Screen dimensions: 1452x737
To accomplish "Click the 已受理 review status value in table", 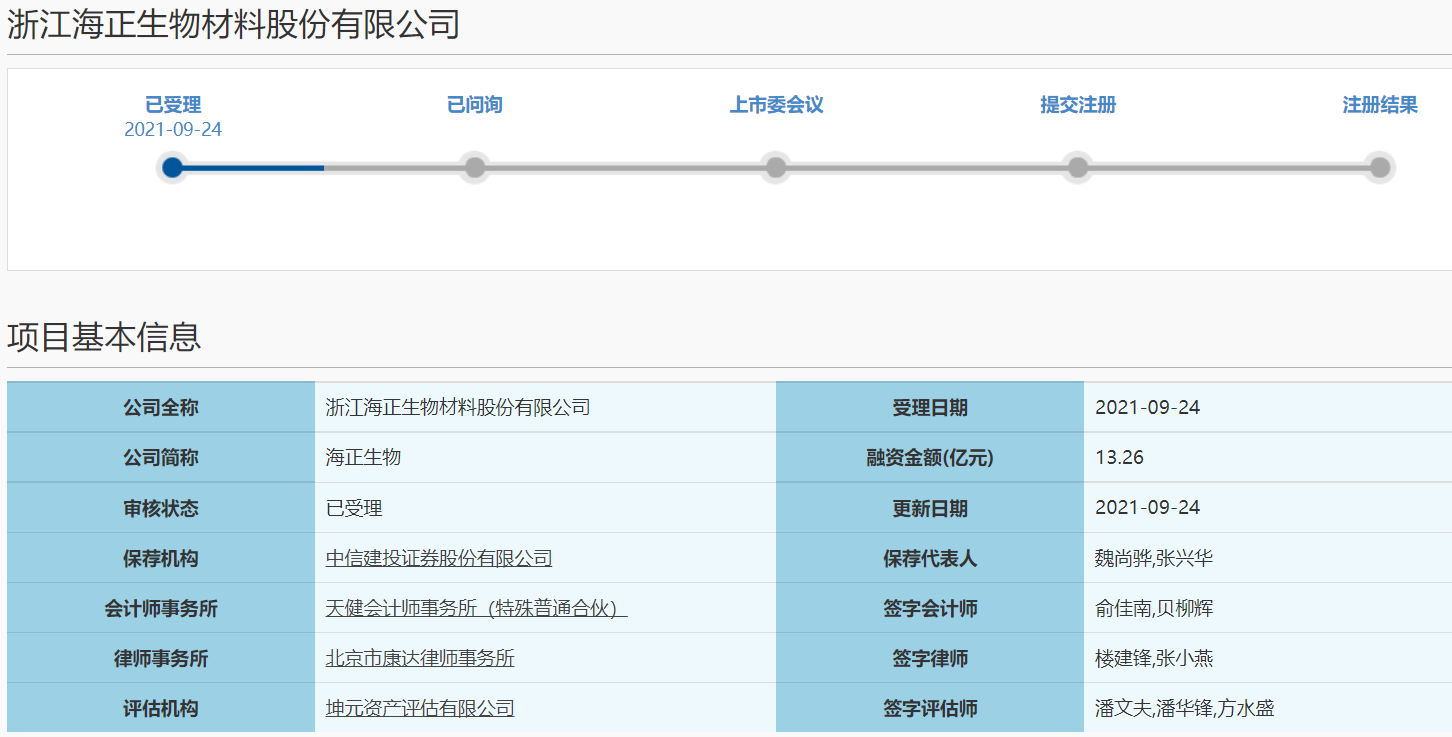I will 354,508.
